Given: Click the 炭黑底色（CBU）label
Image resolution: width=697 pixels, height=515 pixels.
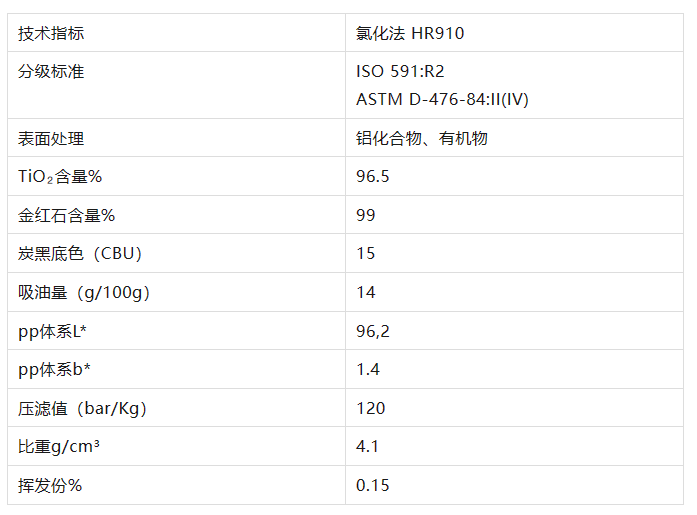Looking at the screenshot, I should [x=80, y=254].
